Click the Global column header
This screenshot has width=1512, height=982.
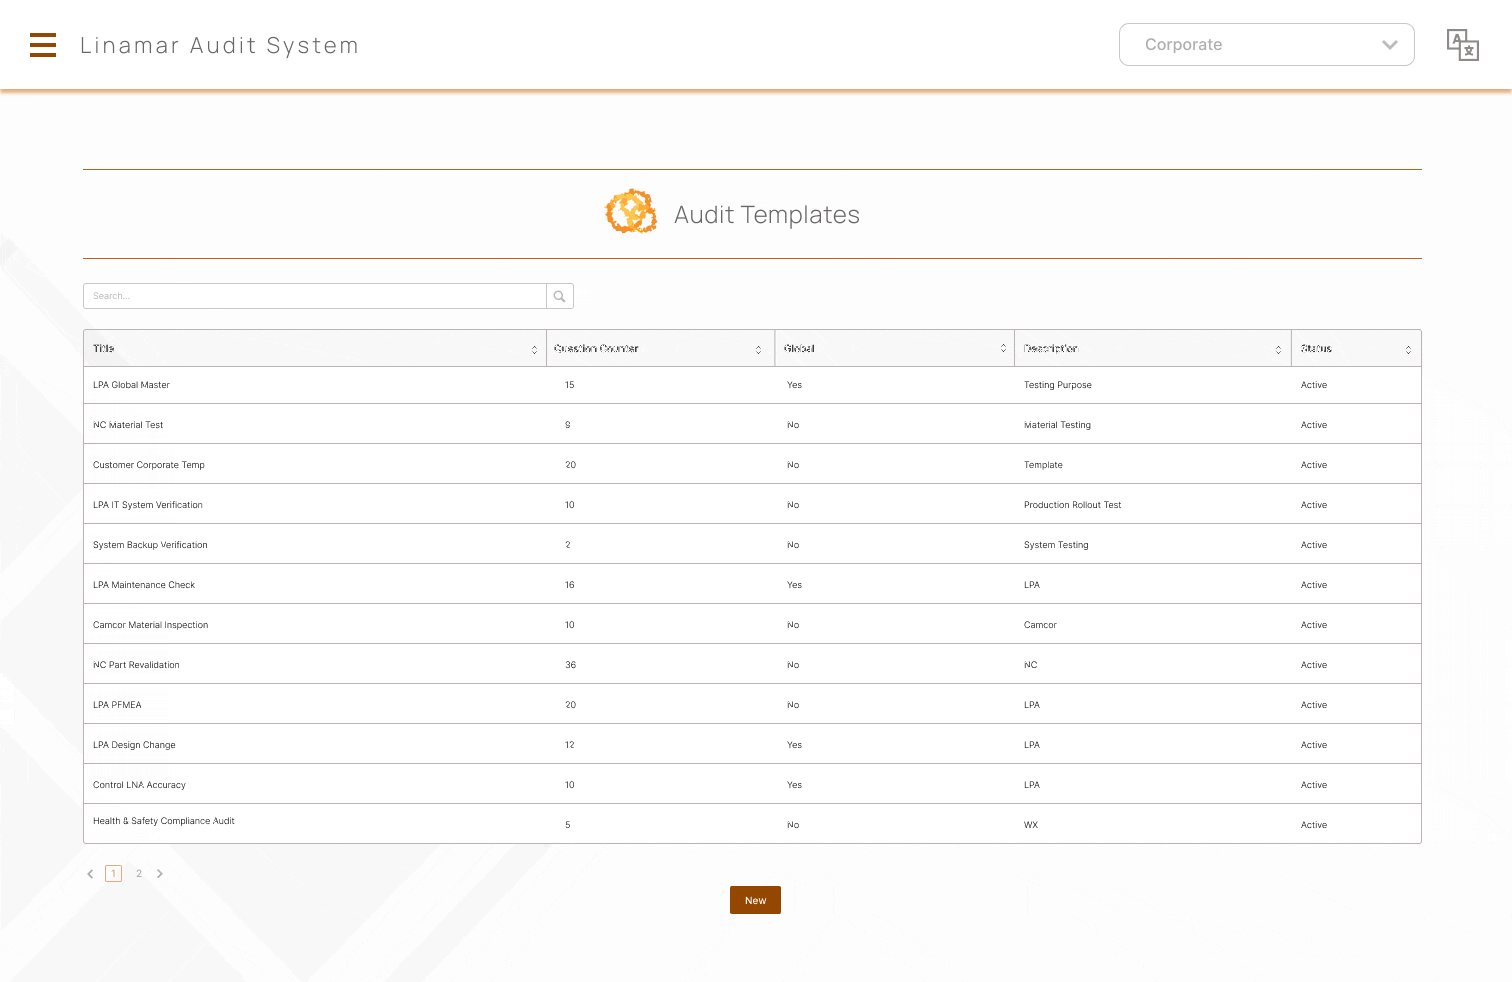(895, 348)
